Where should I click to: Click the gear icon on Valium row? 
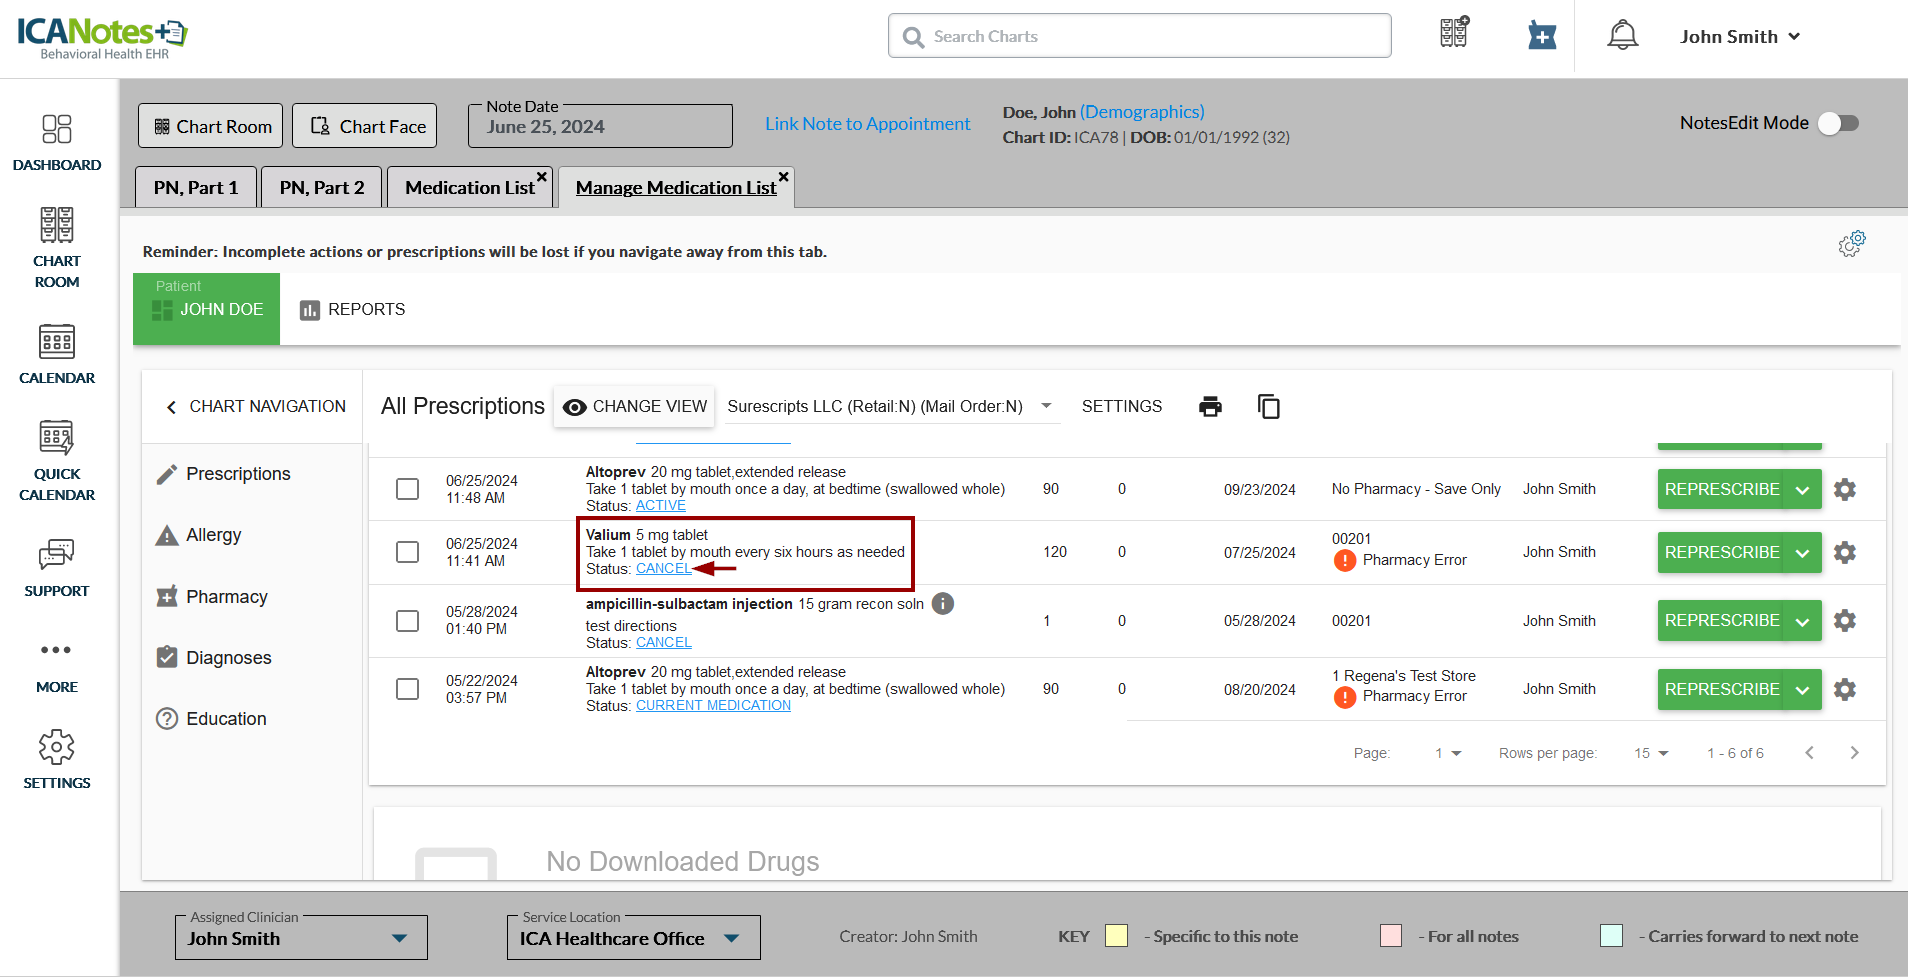(1845, 552)
